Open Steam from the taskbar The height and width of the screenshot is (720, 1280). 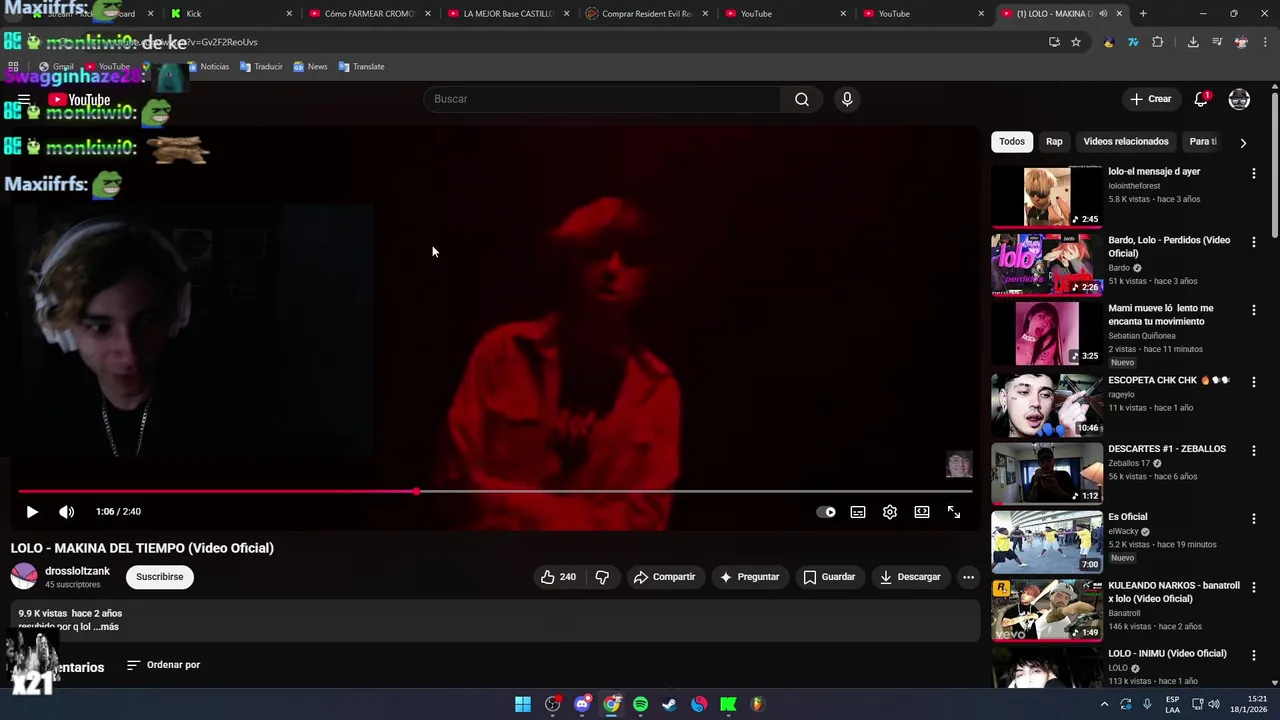pyautogui.click(x=669, y=704)
